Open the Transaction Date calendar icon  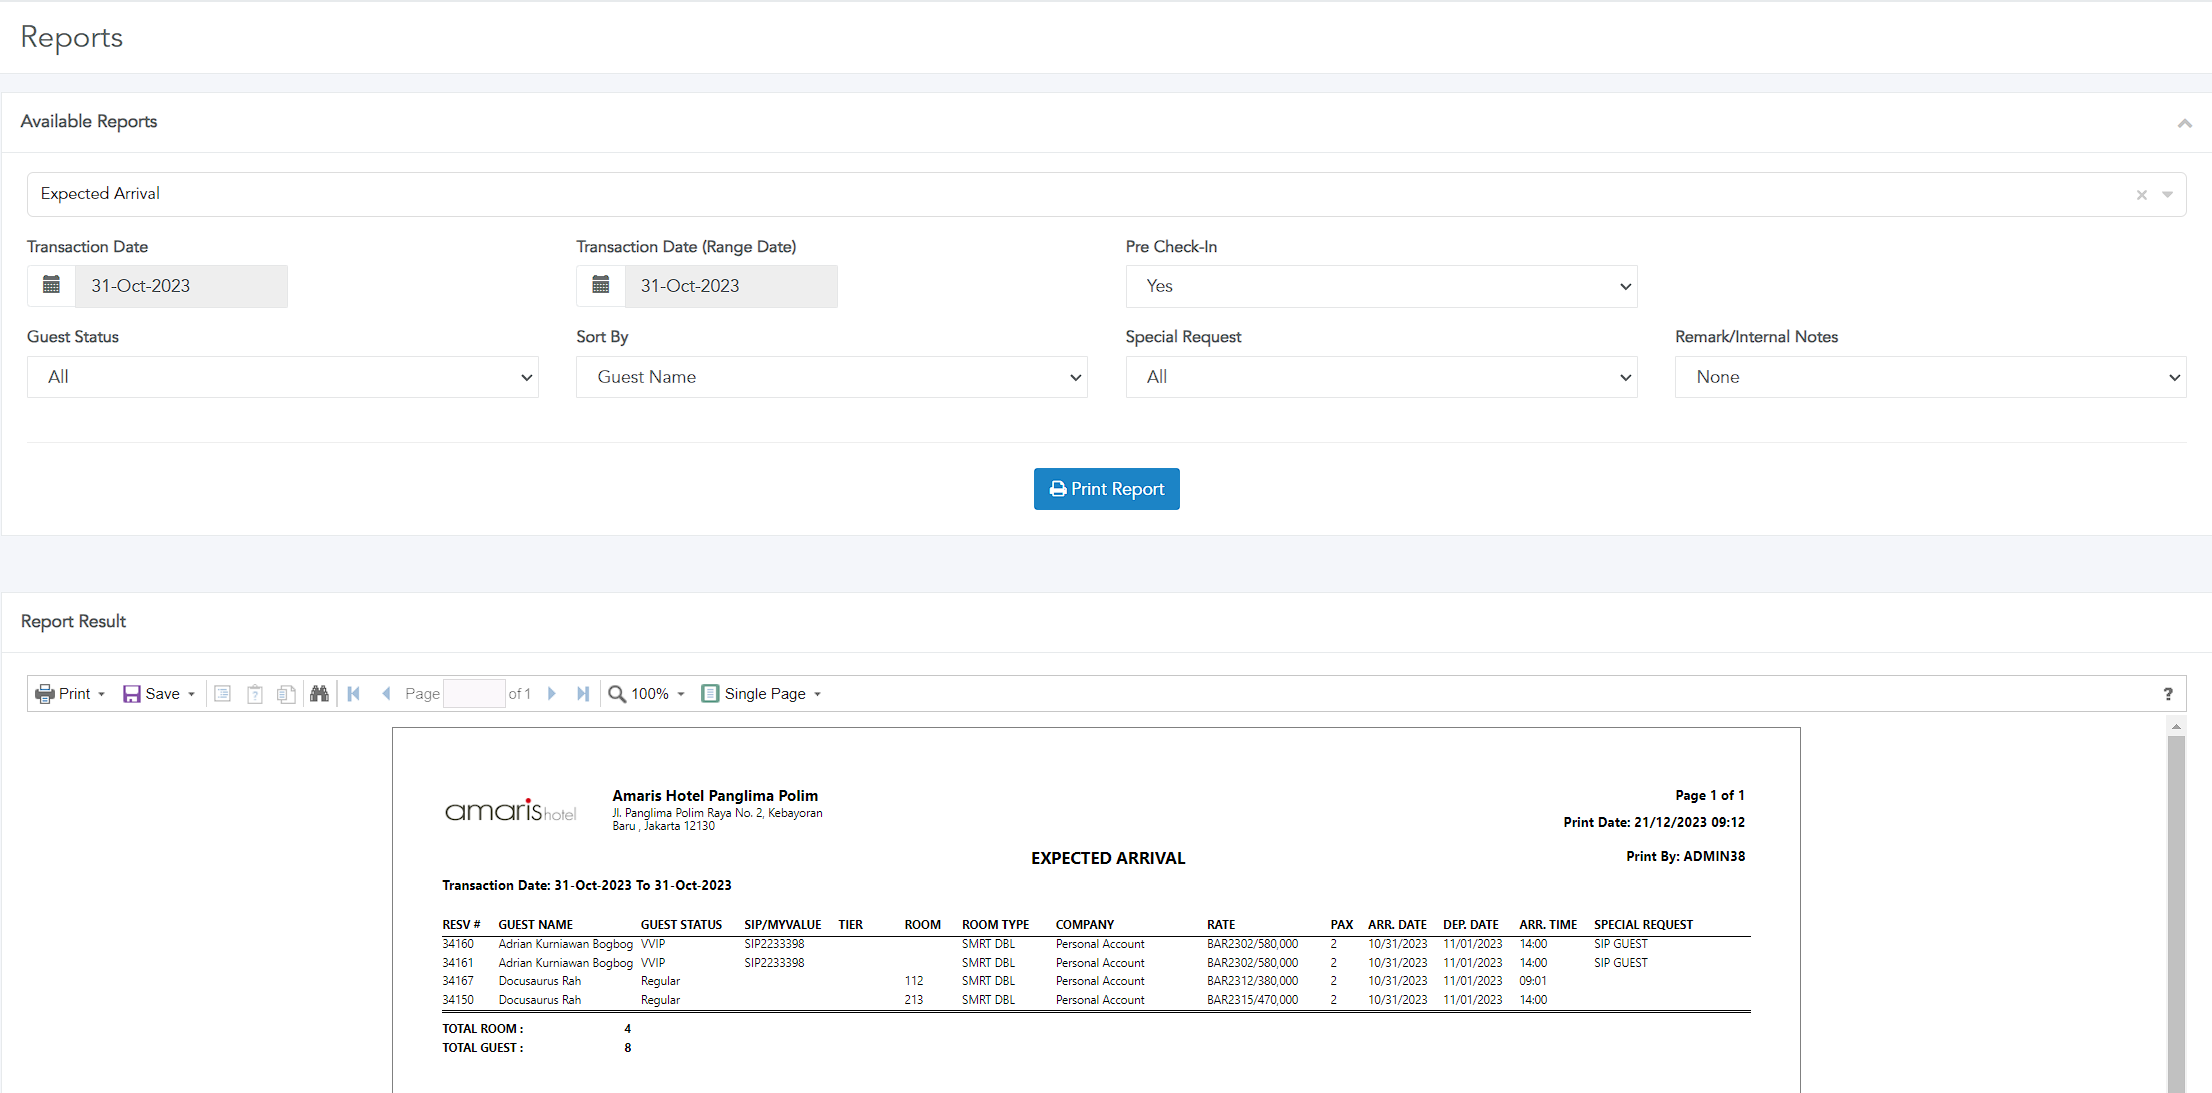51,286
